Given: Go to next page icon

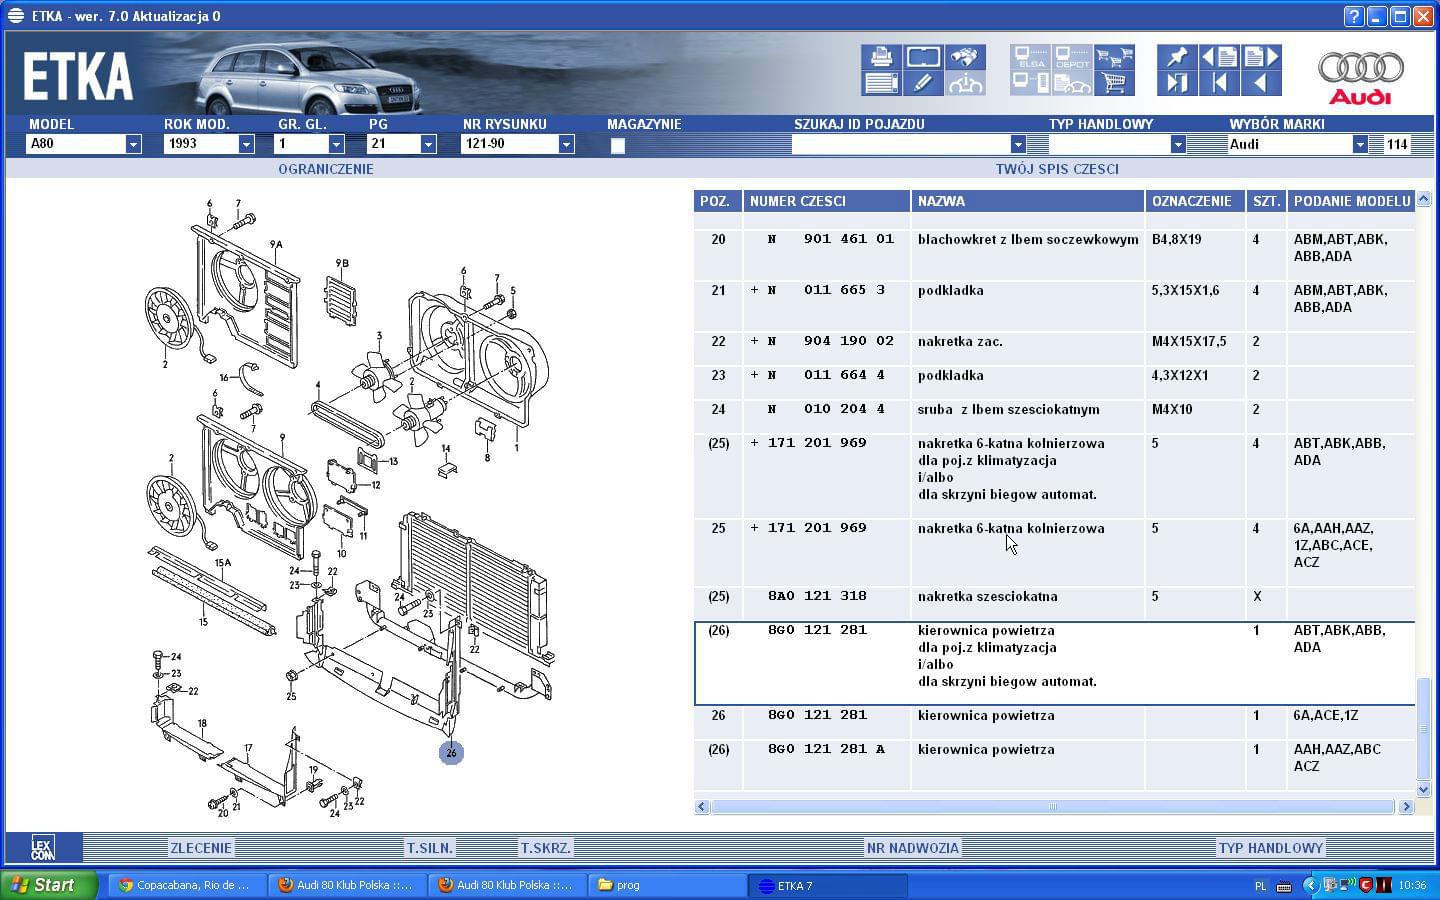Looking at the screenshot, I should [x=1261, y=57].
